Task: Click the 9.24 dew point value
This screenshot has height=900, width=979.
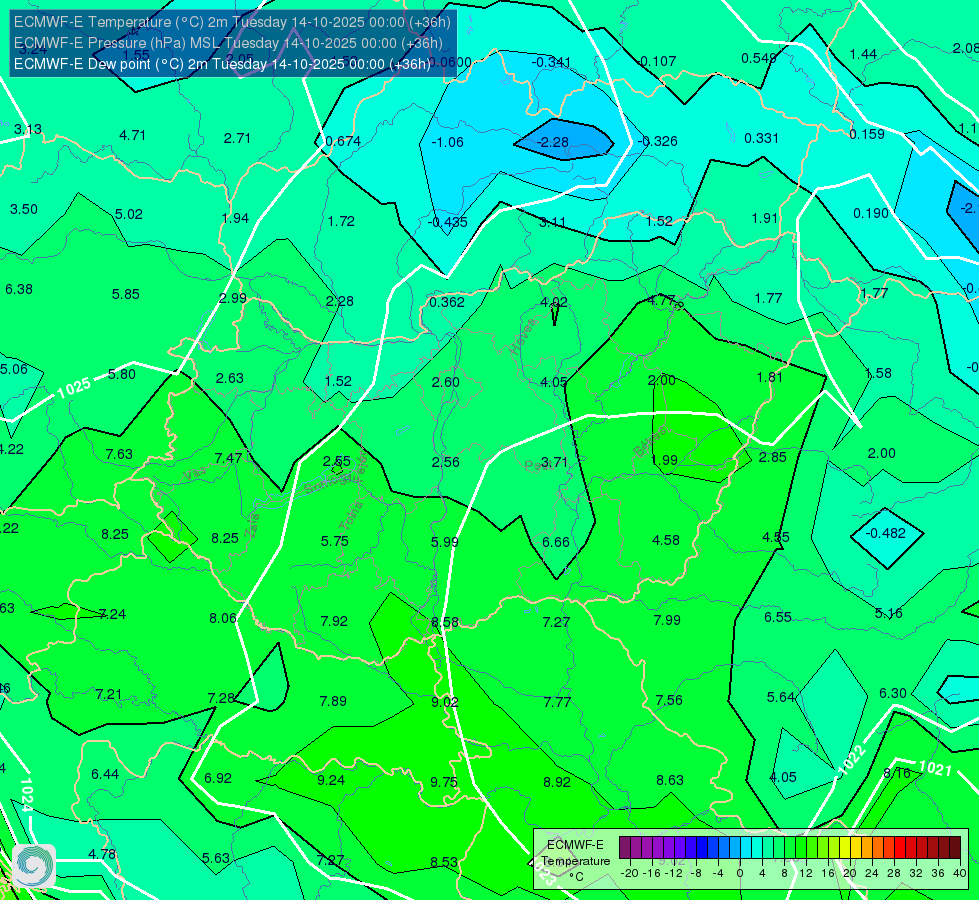Action: pos(331,780)
